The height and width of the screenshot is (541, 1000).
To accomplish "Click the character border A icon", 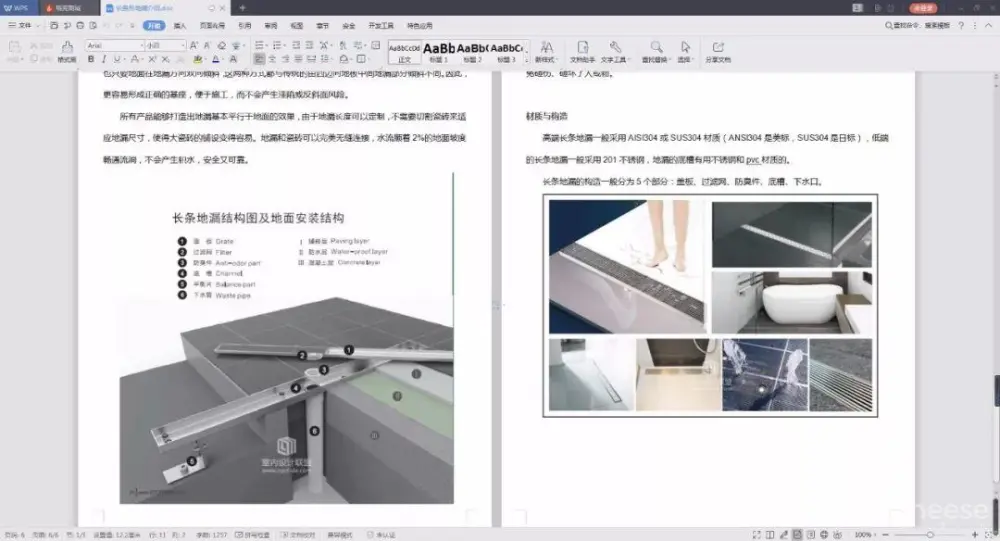I will [233, 59].
